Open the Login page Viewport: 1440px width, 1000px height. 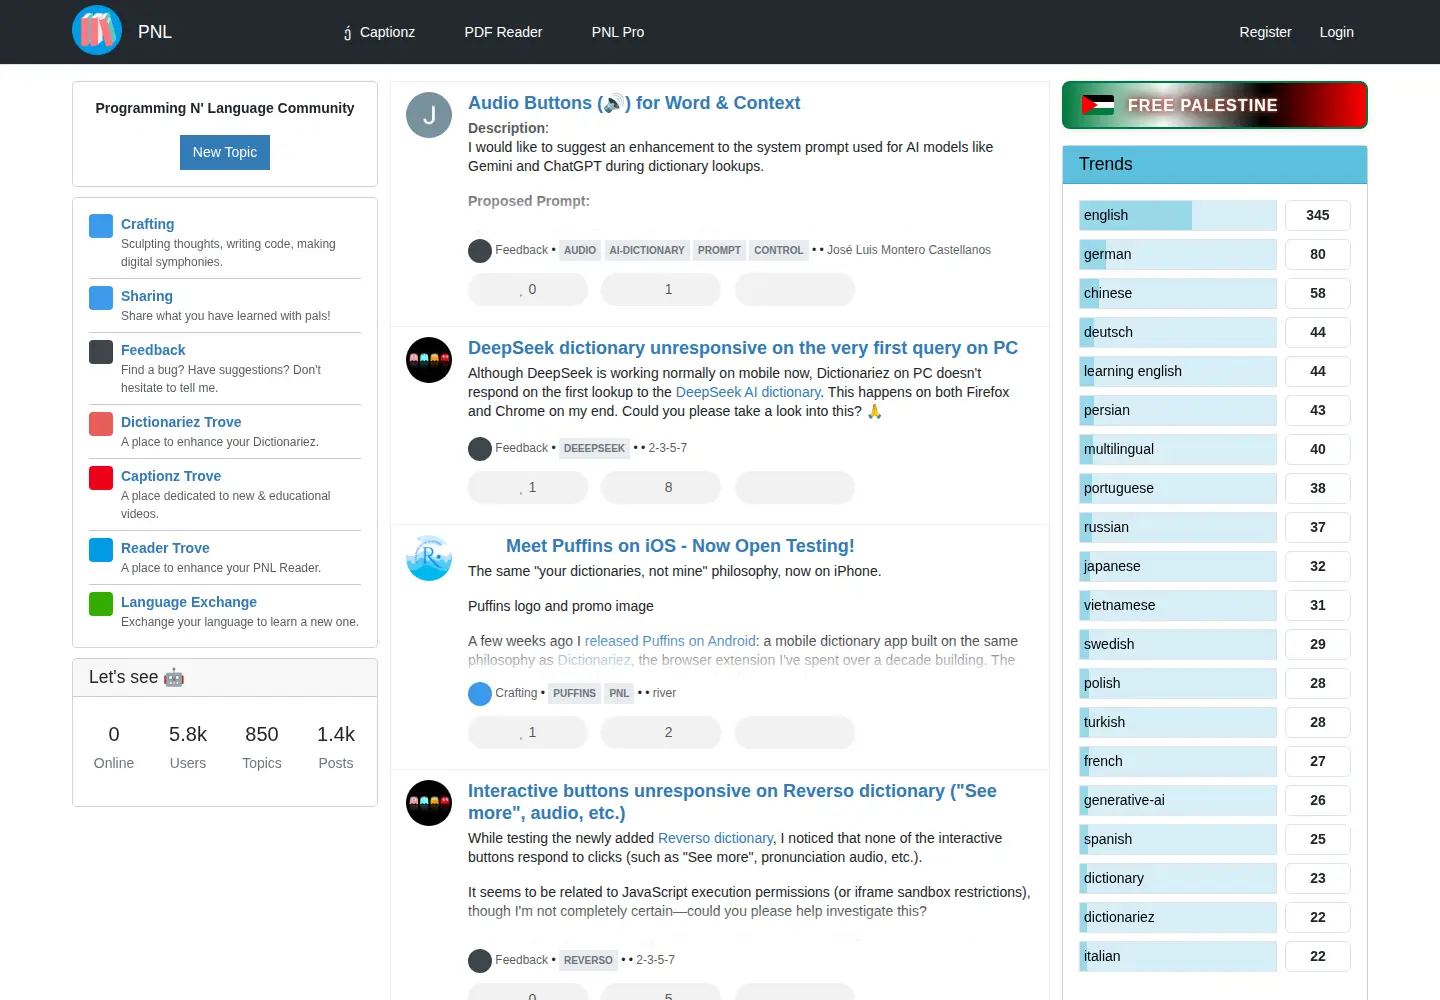tap(1336, 32)
